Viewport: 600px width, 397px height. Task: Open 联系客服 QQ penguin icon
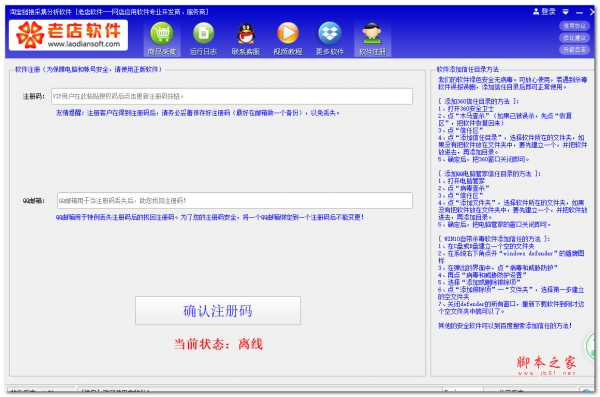[246, 38]
